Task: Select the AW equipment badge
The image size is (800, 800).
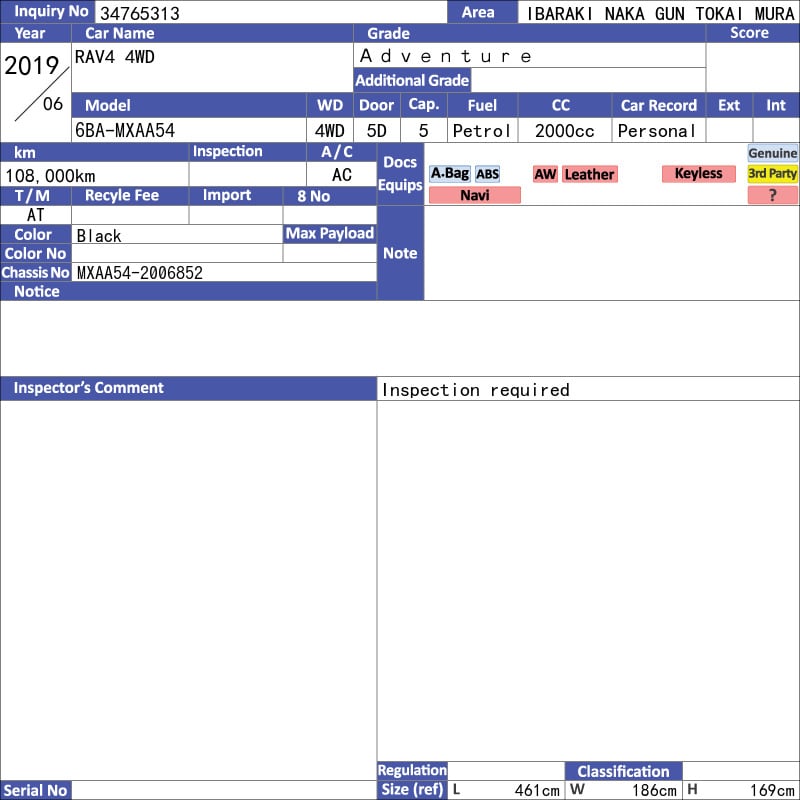Action: pyautogui.click(x=545, y=174)
